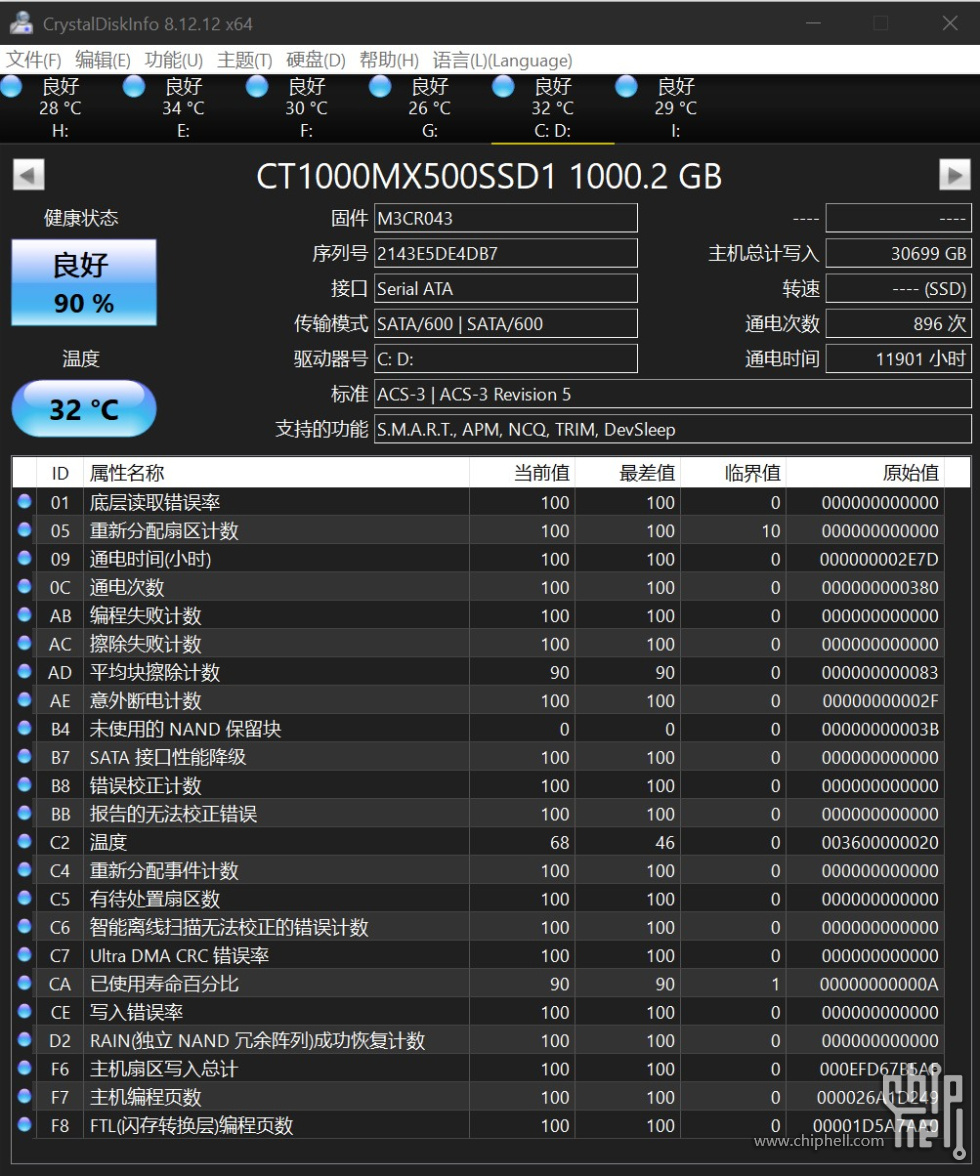Go to next disk with right arrow
This screenshot has height=1176, width=980.
[955, 176]
